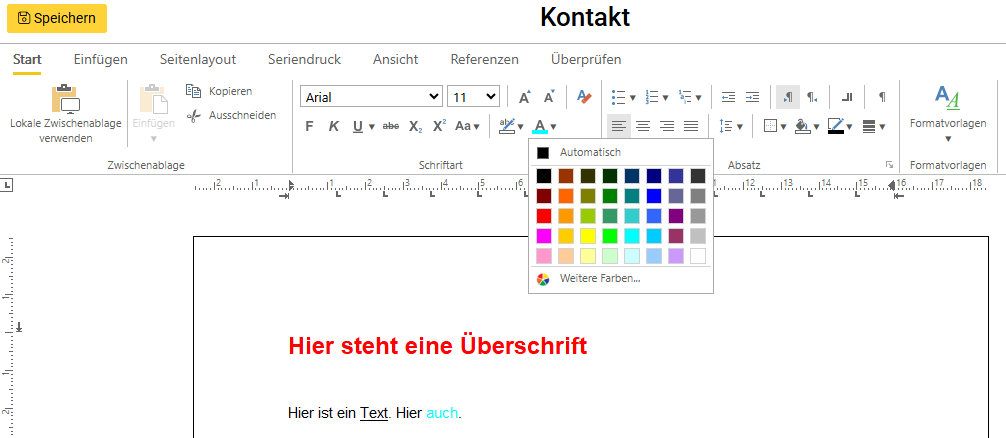The height and width of the screenshot is (438, 1006).
Task: Center align the paragraph
Action: pos(643,126)
